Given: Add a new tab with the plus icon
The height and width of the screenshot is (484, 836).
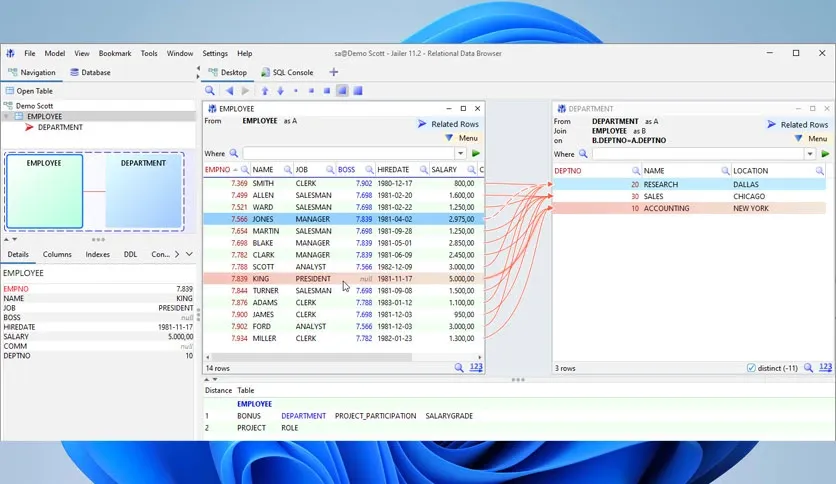Looking at the screenshot, I should [334, 72].
